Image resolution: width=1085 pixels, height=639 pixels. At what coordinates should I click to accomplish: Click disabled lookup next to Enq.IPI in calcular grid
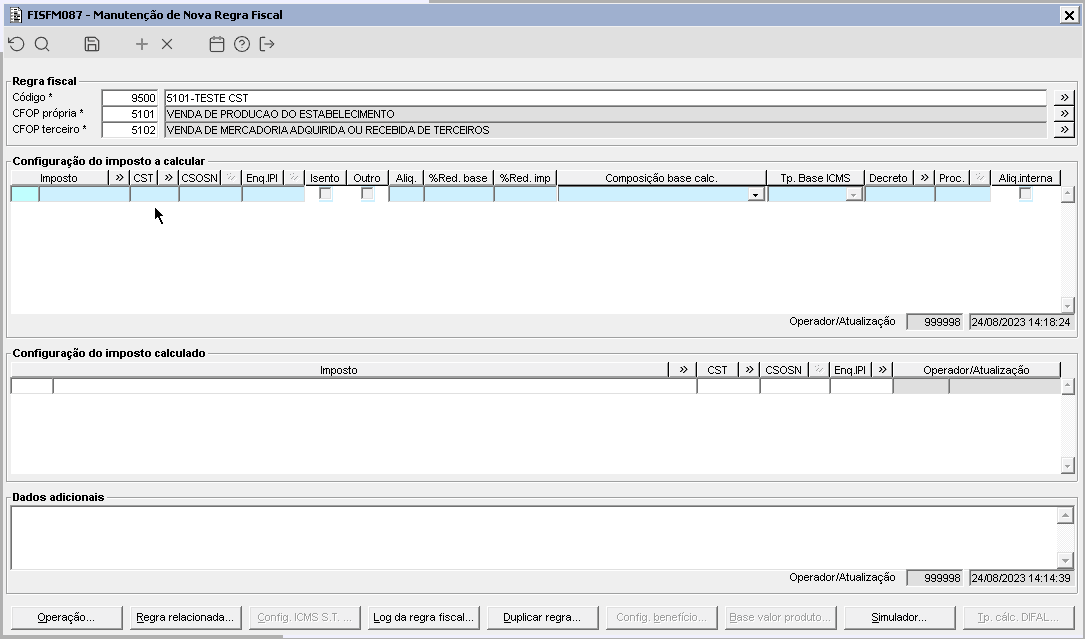pos(294,178)
